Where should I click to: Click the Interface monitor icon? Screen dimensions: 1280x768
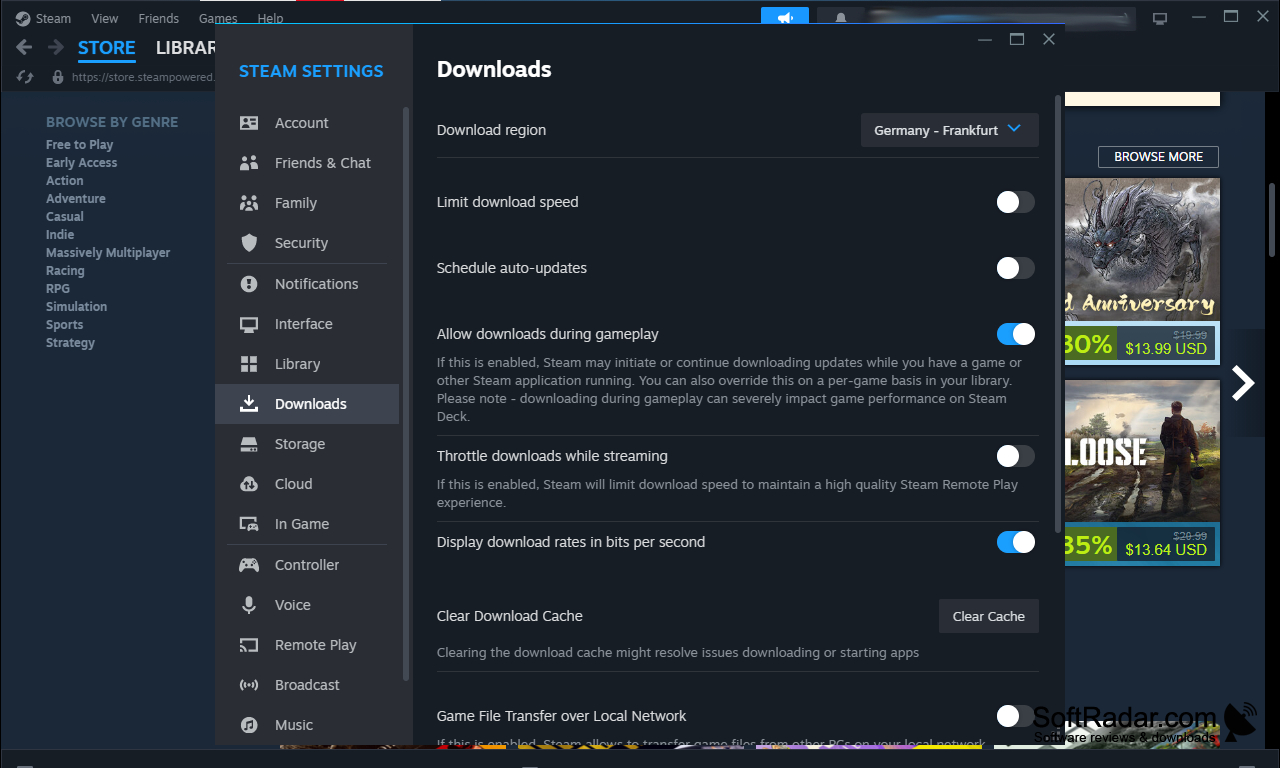249,324
